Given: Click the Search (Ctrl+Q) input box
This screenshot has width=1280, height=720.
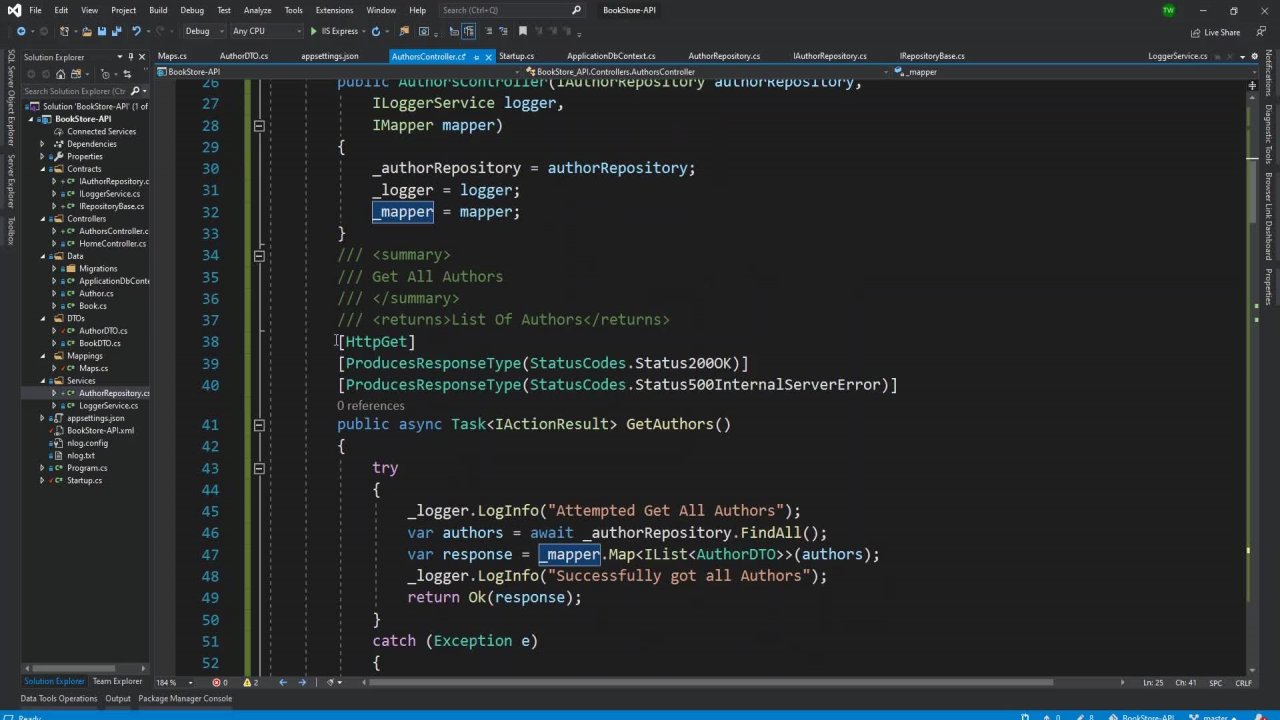Looking at the screenshot, I should pos(505,10).
